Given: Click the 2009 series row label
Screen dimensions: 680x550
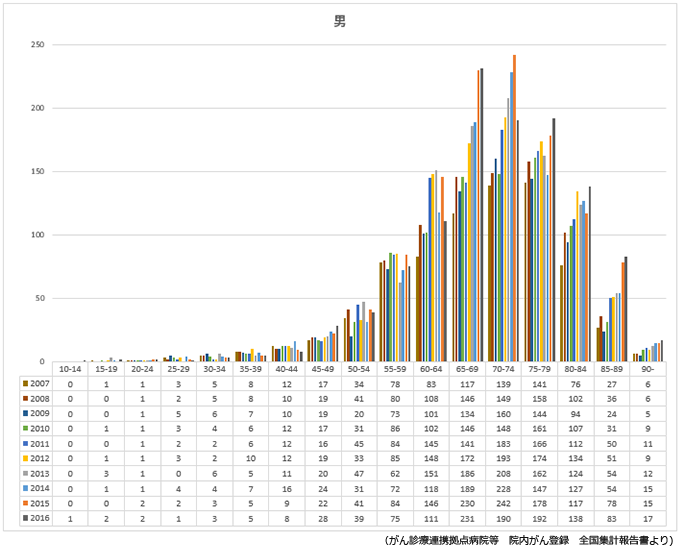Looking at the screenshot, I should click(x=39, y=412).
